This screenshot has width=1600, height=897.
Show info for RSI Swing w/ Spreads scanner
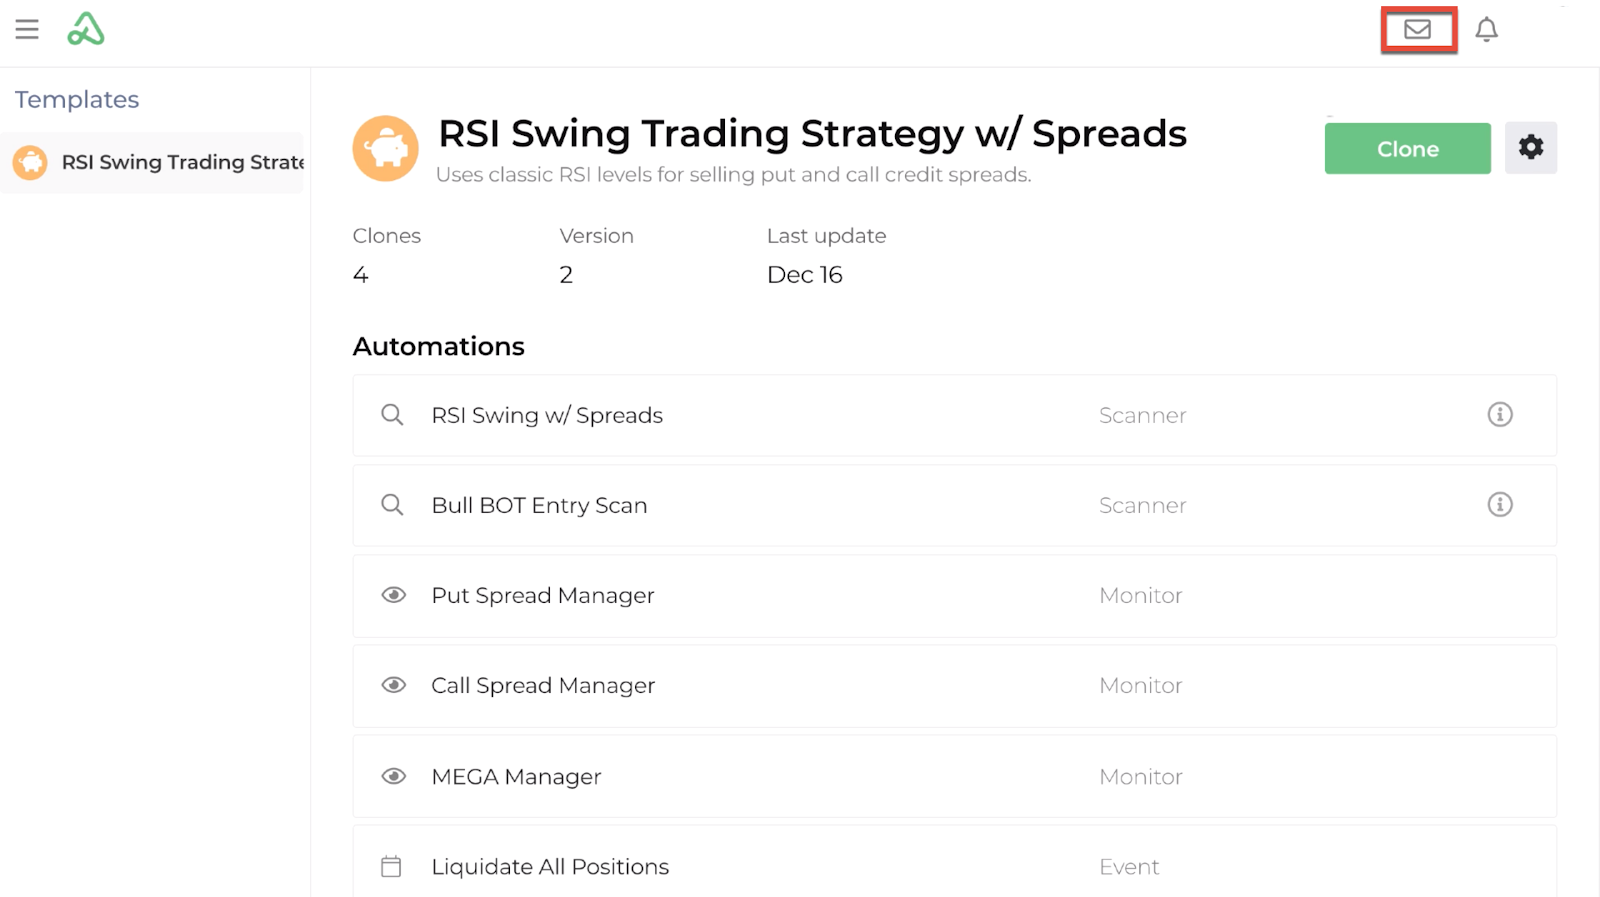point(1499,415)
